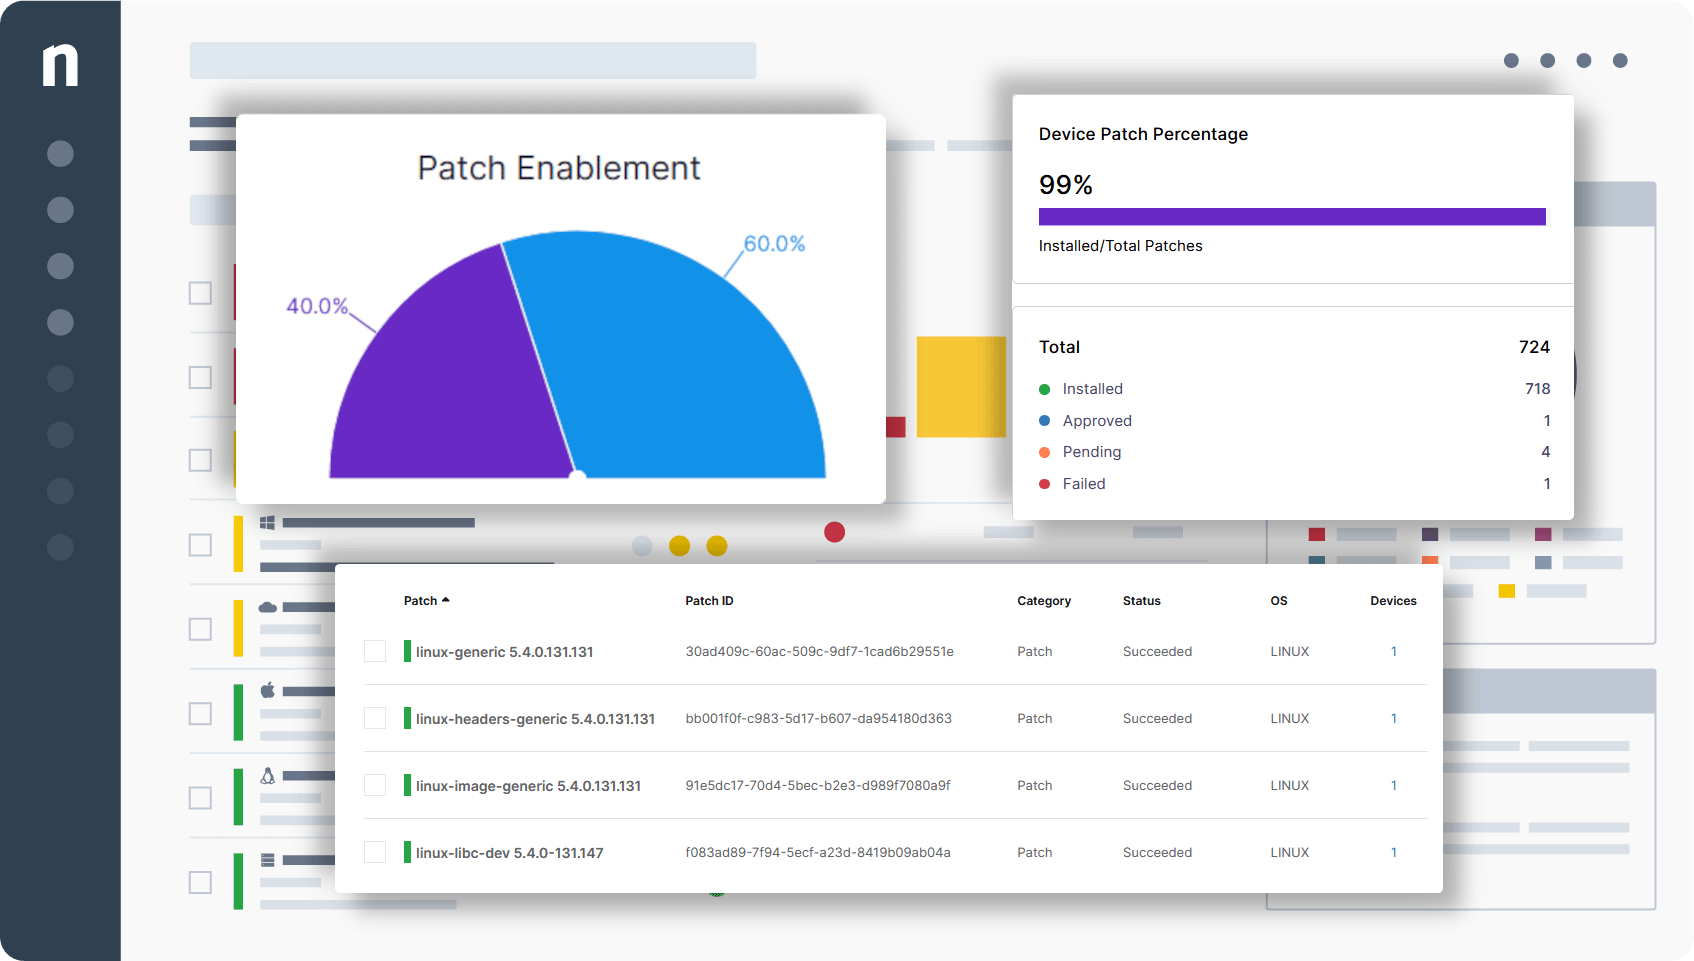Image resolution: width=1694 pixels, height=961 pixels.
Task: Tick the linux-libc-dev 5.4.0-131.147 checkbox
Action: [375, 852]
